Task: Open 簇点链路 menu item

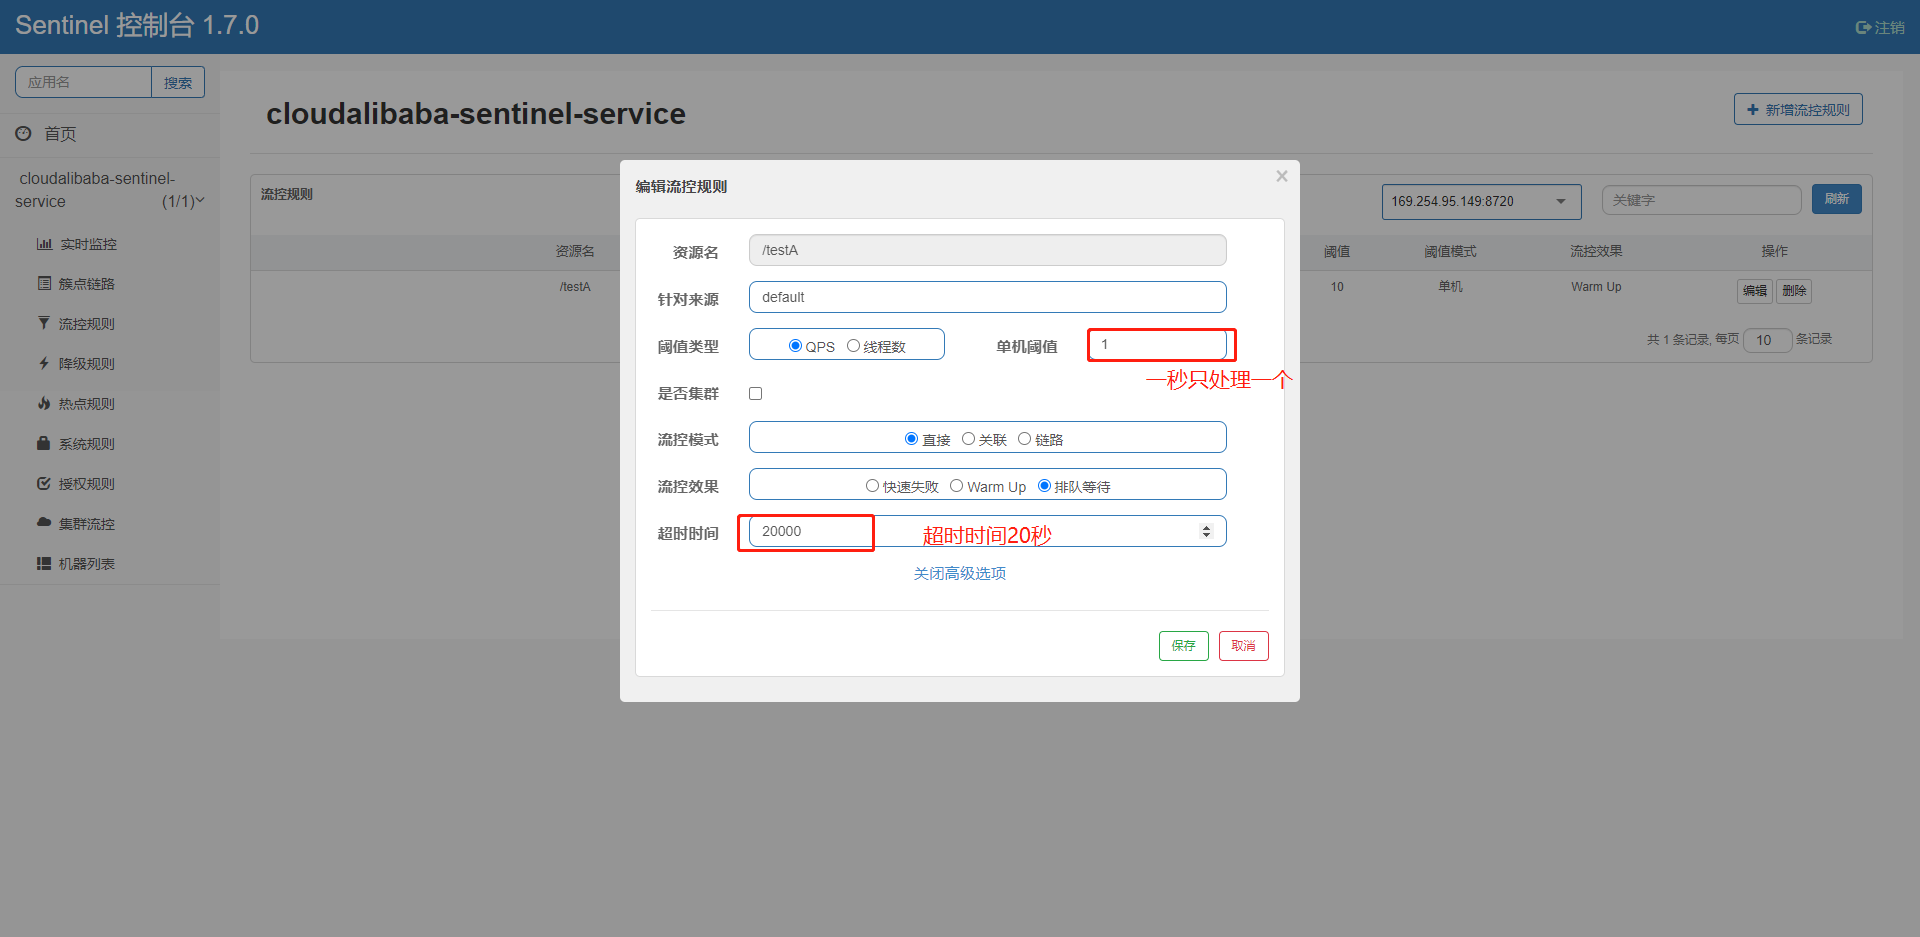Action: [87, 284]
